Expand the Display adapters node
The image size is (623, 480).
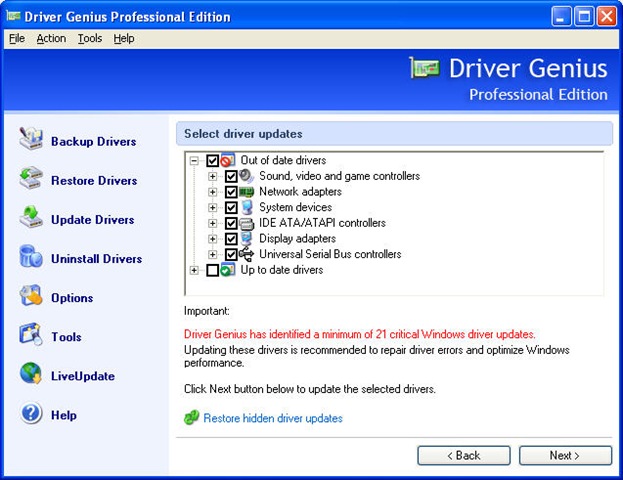[213, 239]
